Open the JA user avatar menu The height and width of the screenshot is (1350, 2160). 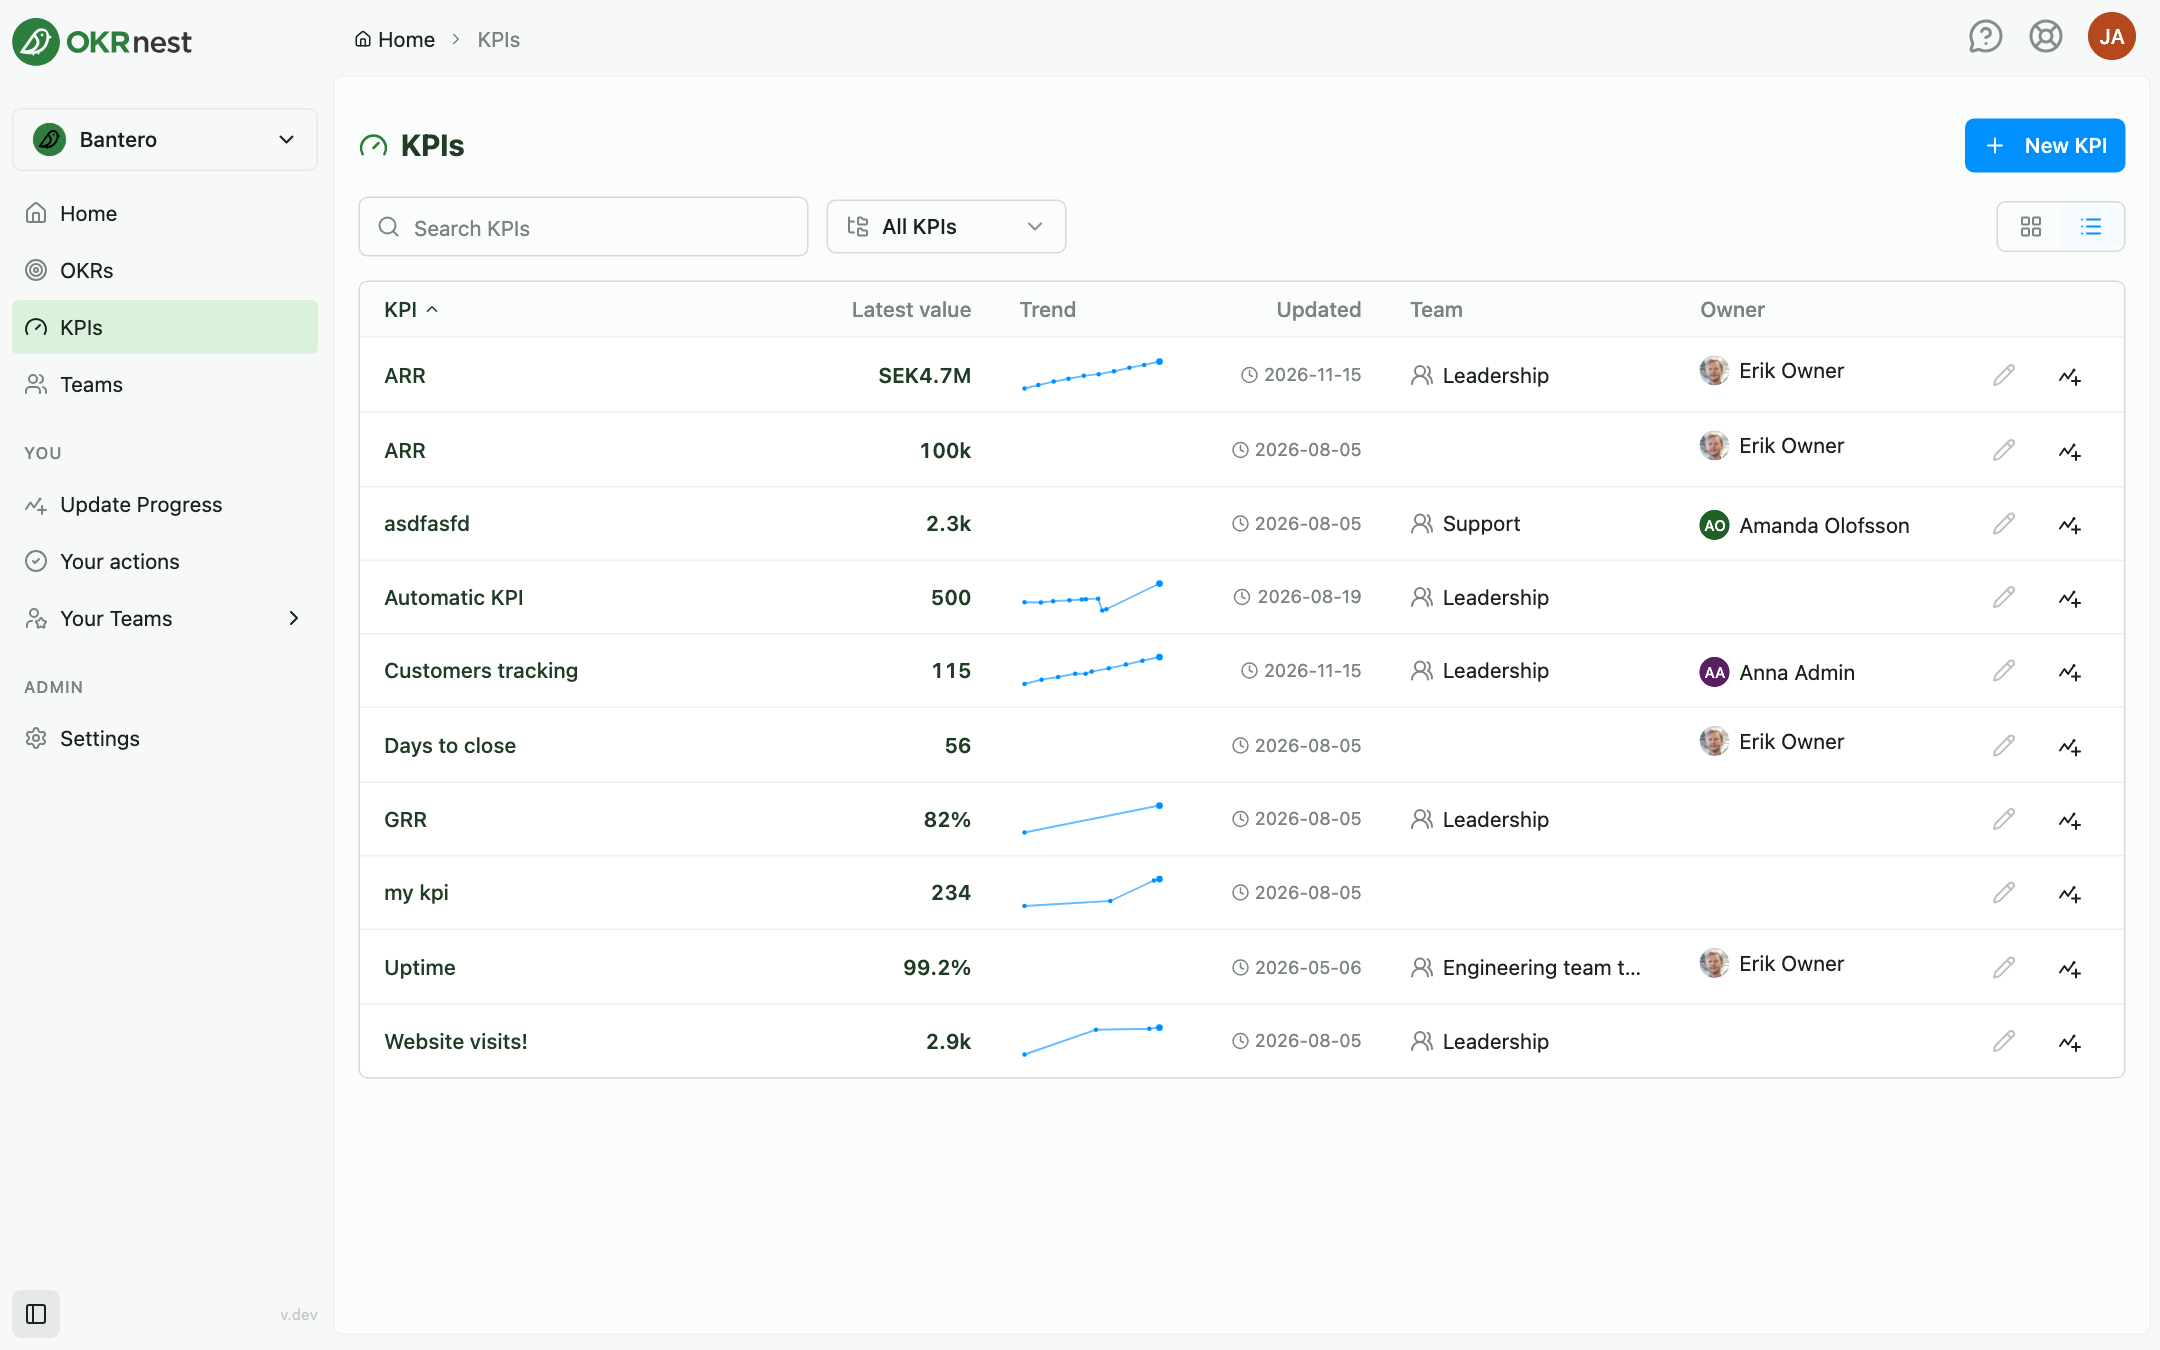2111,37
